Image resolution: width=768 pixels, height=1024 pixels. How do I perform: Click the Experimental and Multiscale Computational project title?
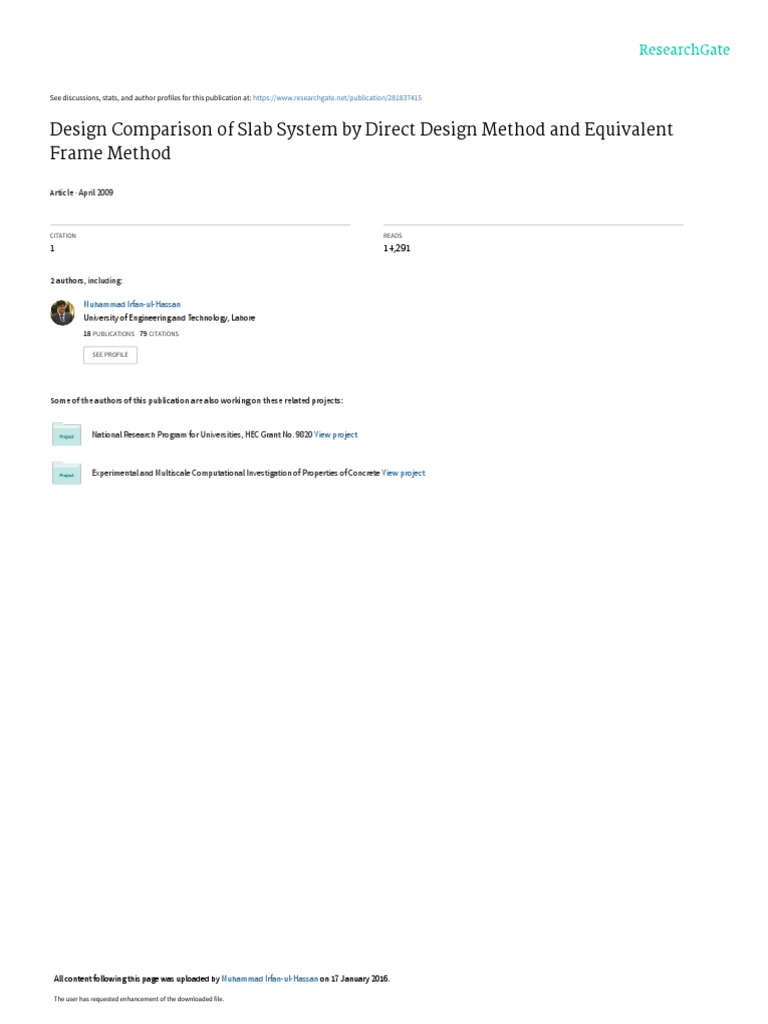236,473
